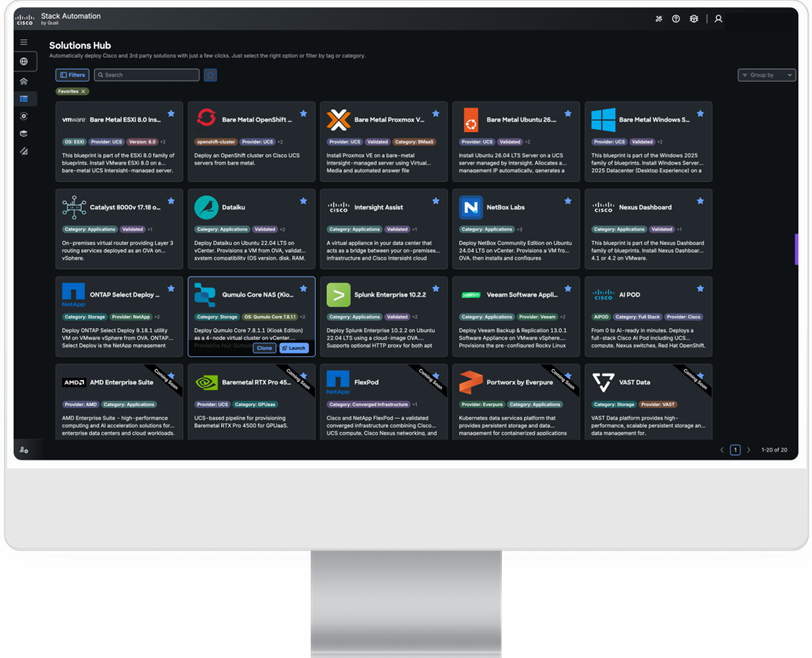Click the Provider: Veeam tag
812x658 pixels.
point(537,317)
